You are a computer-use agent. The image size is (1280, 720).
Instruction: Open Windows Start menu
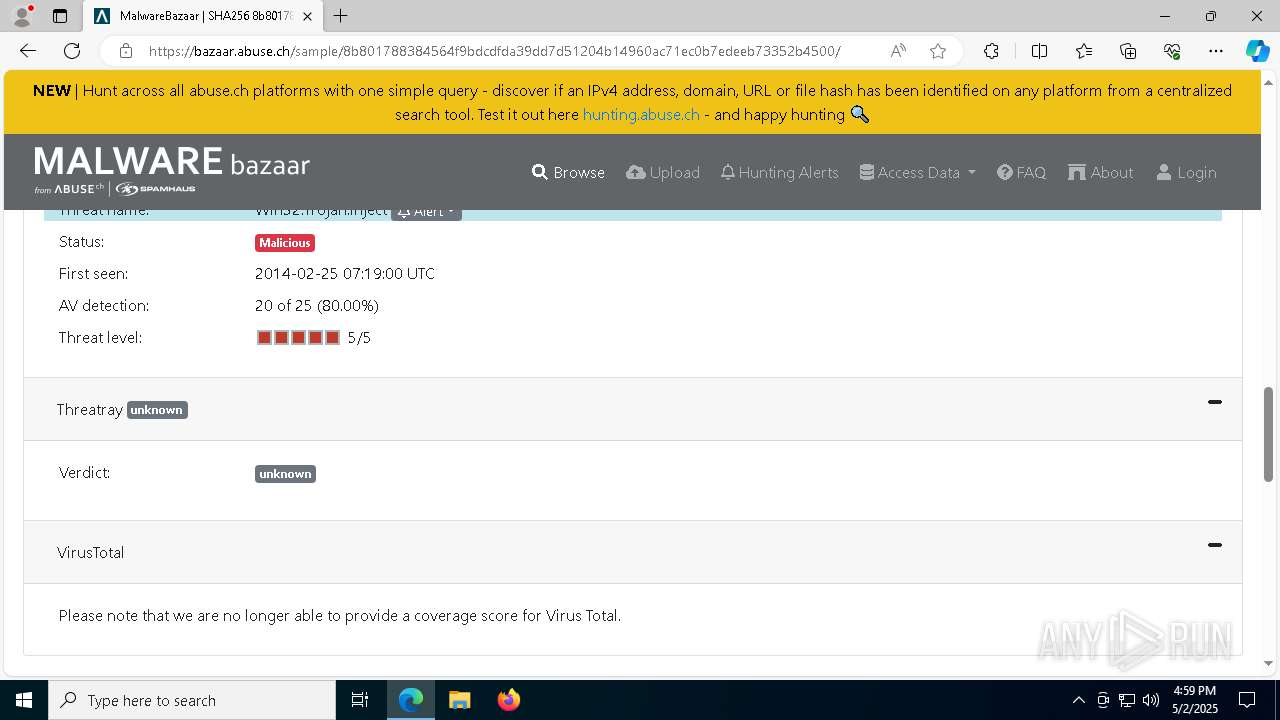(x=24, y=700)
